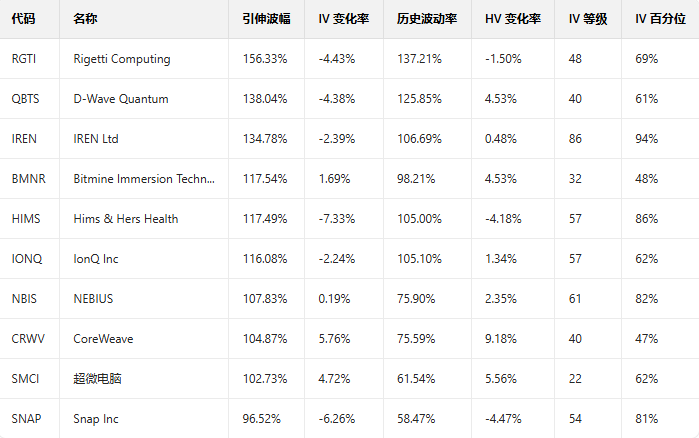
Task: Click Rigetti Computing's 156.33% value
Action: (x=264, y=59)
